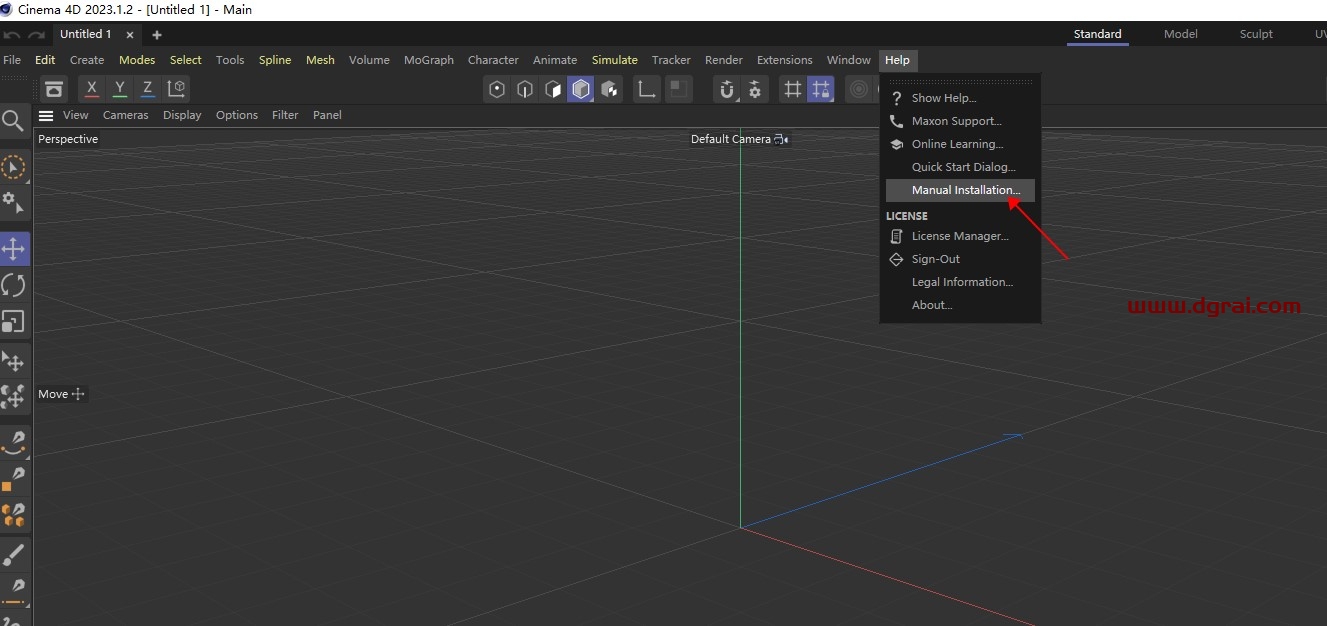Viewport: 1327px width, 626px height.
Task: Click the highlighted cube mode icon in top toolbar
Action: 581,89
